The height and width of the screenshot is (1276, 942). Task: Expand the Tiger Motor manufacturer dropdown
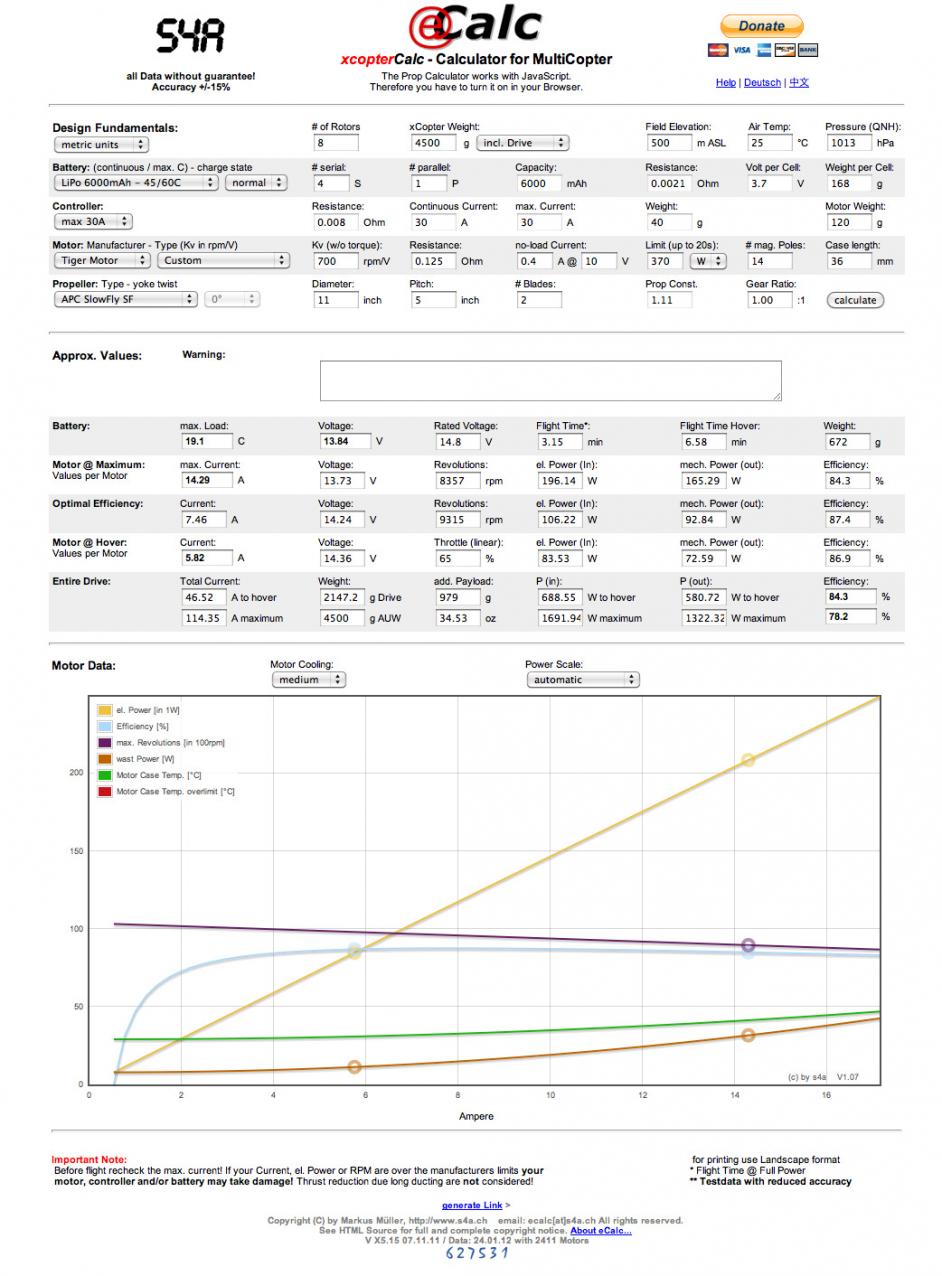click(x=101, y=261)
